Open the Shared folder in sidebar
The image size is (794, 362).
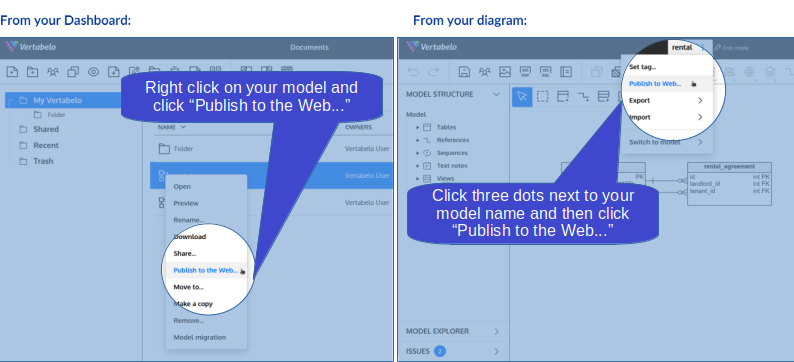[46, 129]
